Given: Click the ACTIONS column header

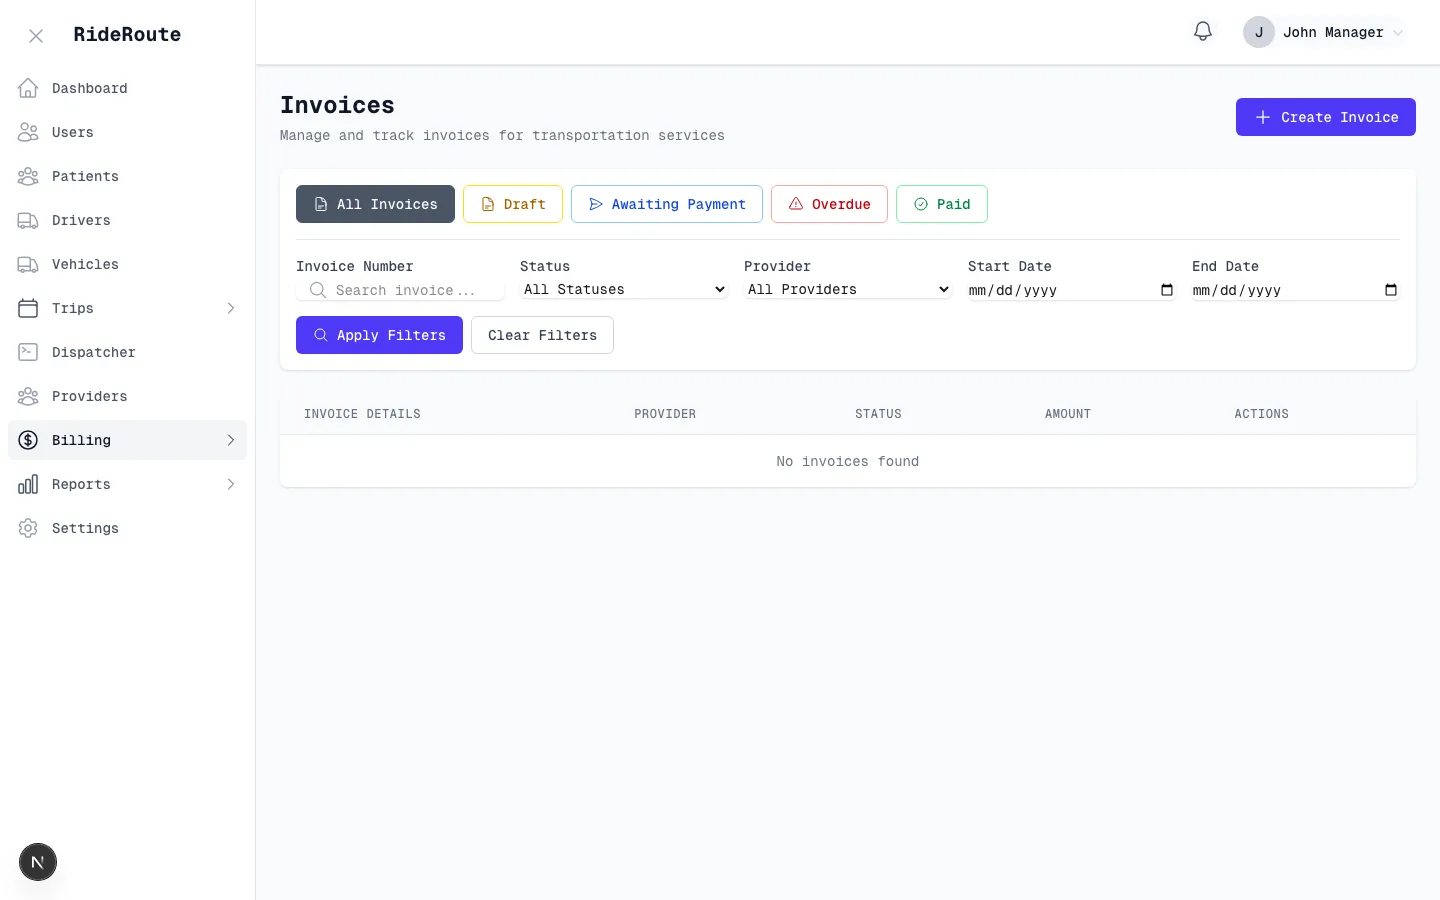Looking at the screenshot, I should (1261, 414).
